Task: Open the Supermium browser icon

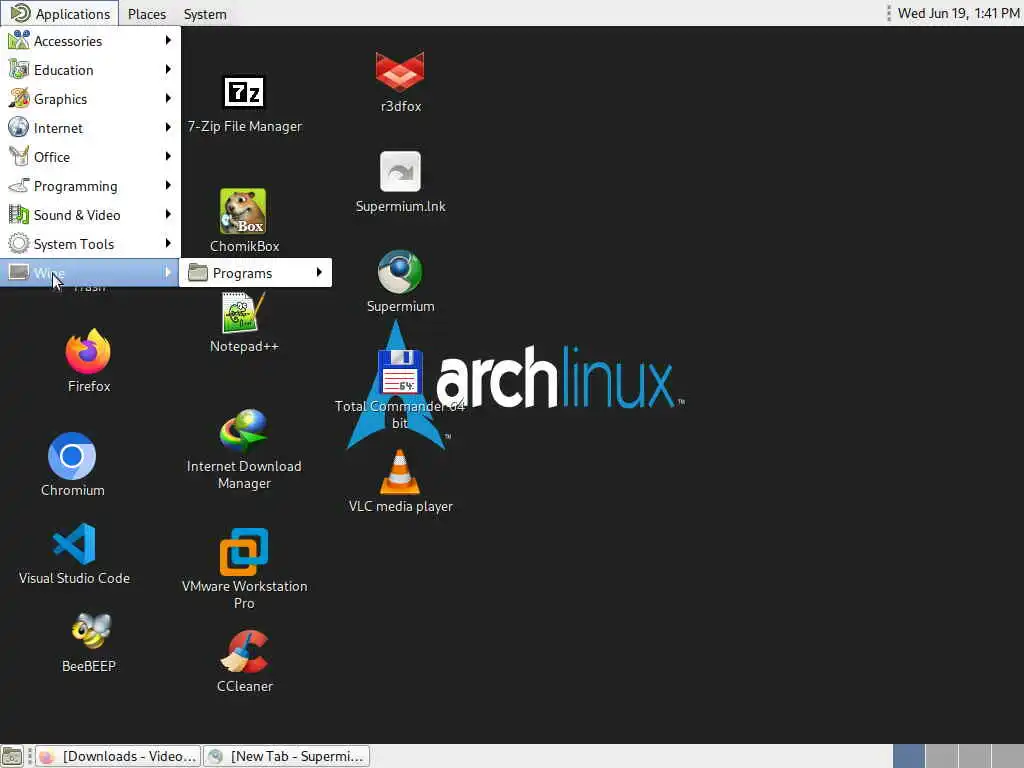Action: pos(400,272)
